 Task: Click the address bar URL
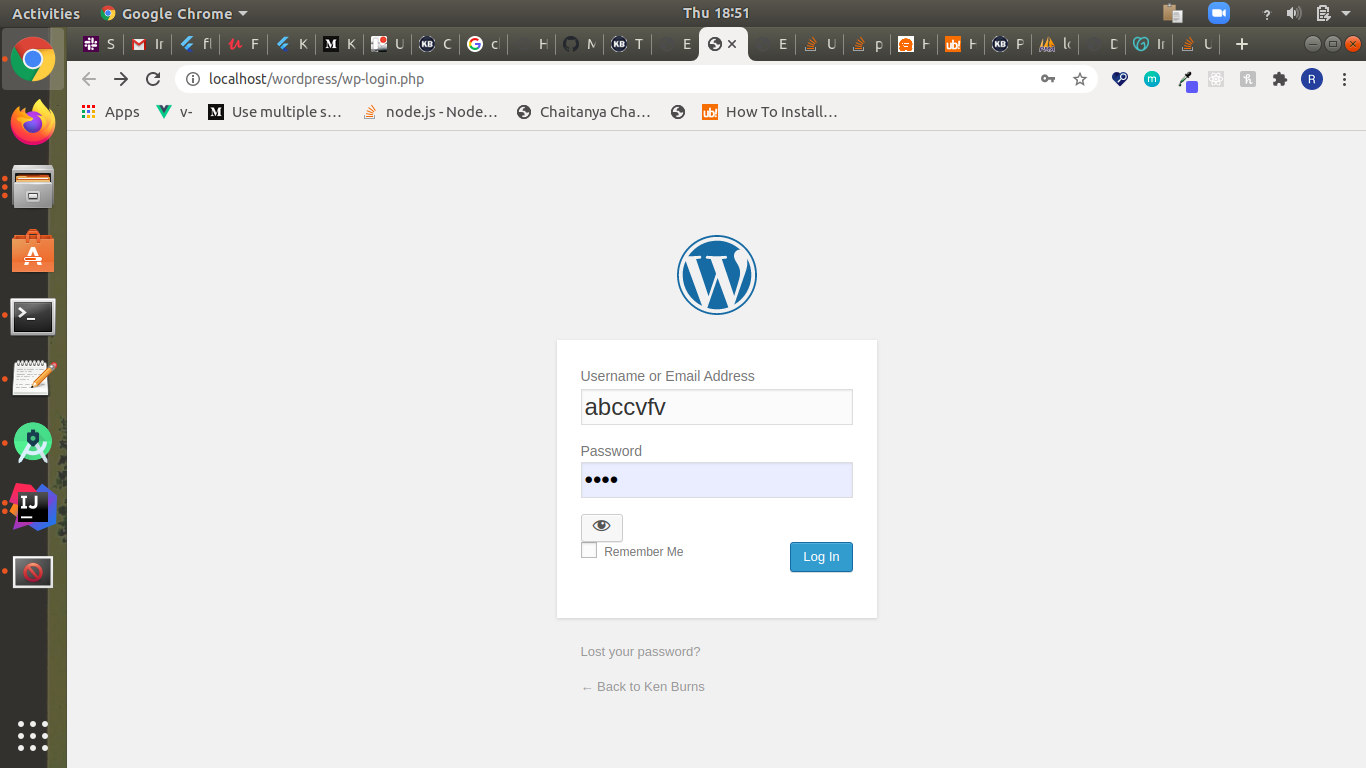pos(317,79)
